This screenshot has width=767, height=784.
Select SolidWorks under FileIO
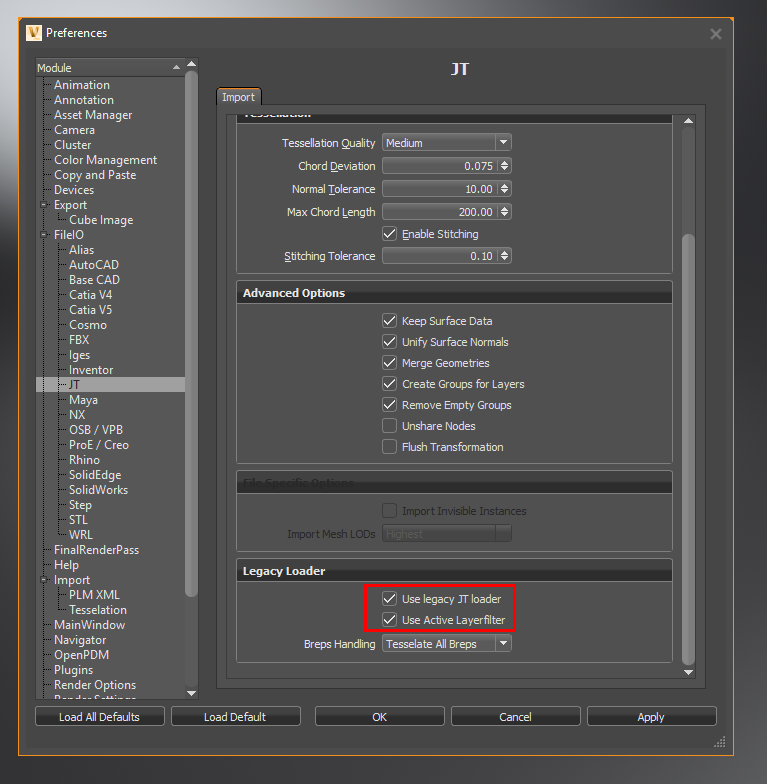tap(98, 490)
